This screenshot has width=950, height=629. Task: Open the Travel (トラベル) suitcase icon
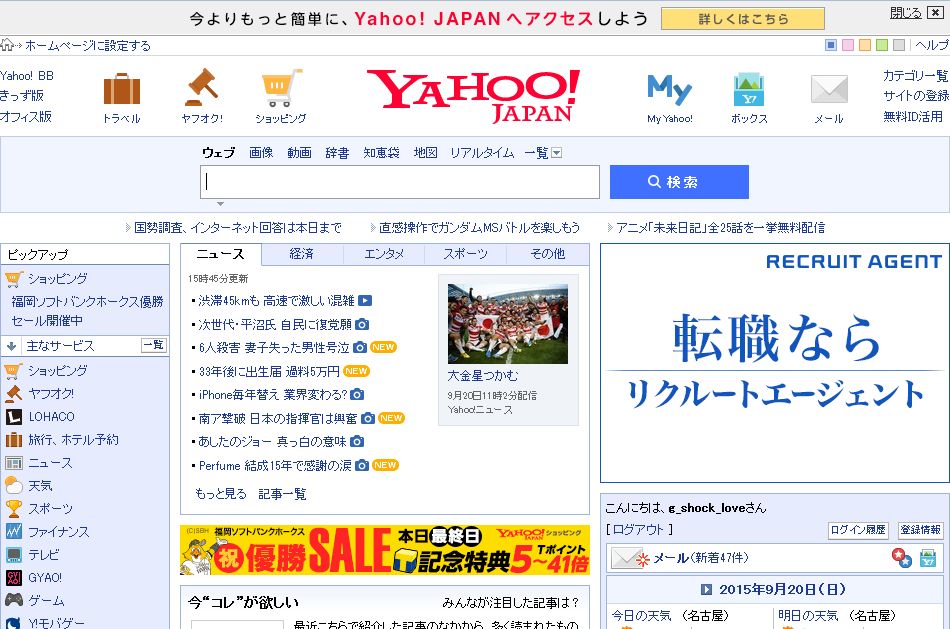pos(122,89)
